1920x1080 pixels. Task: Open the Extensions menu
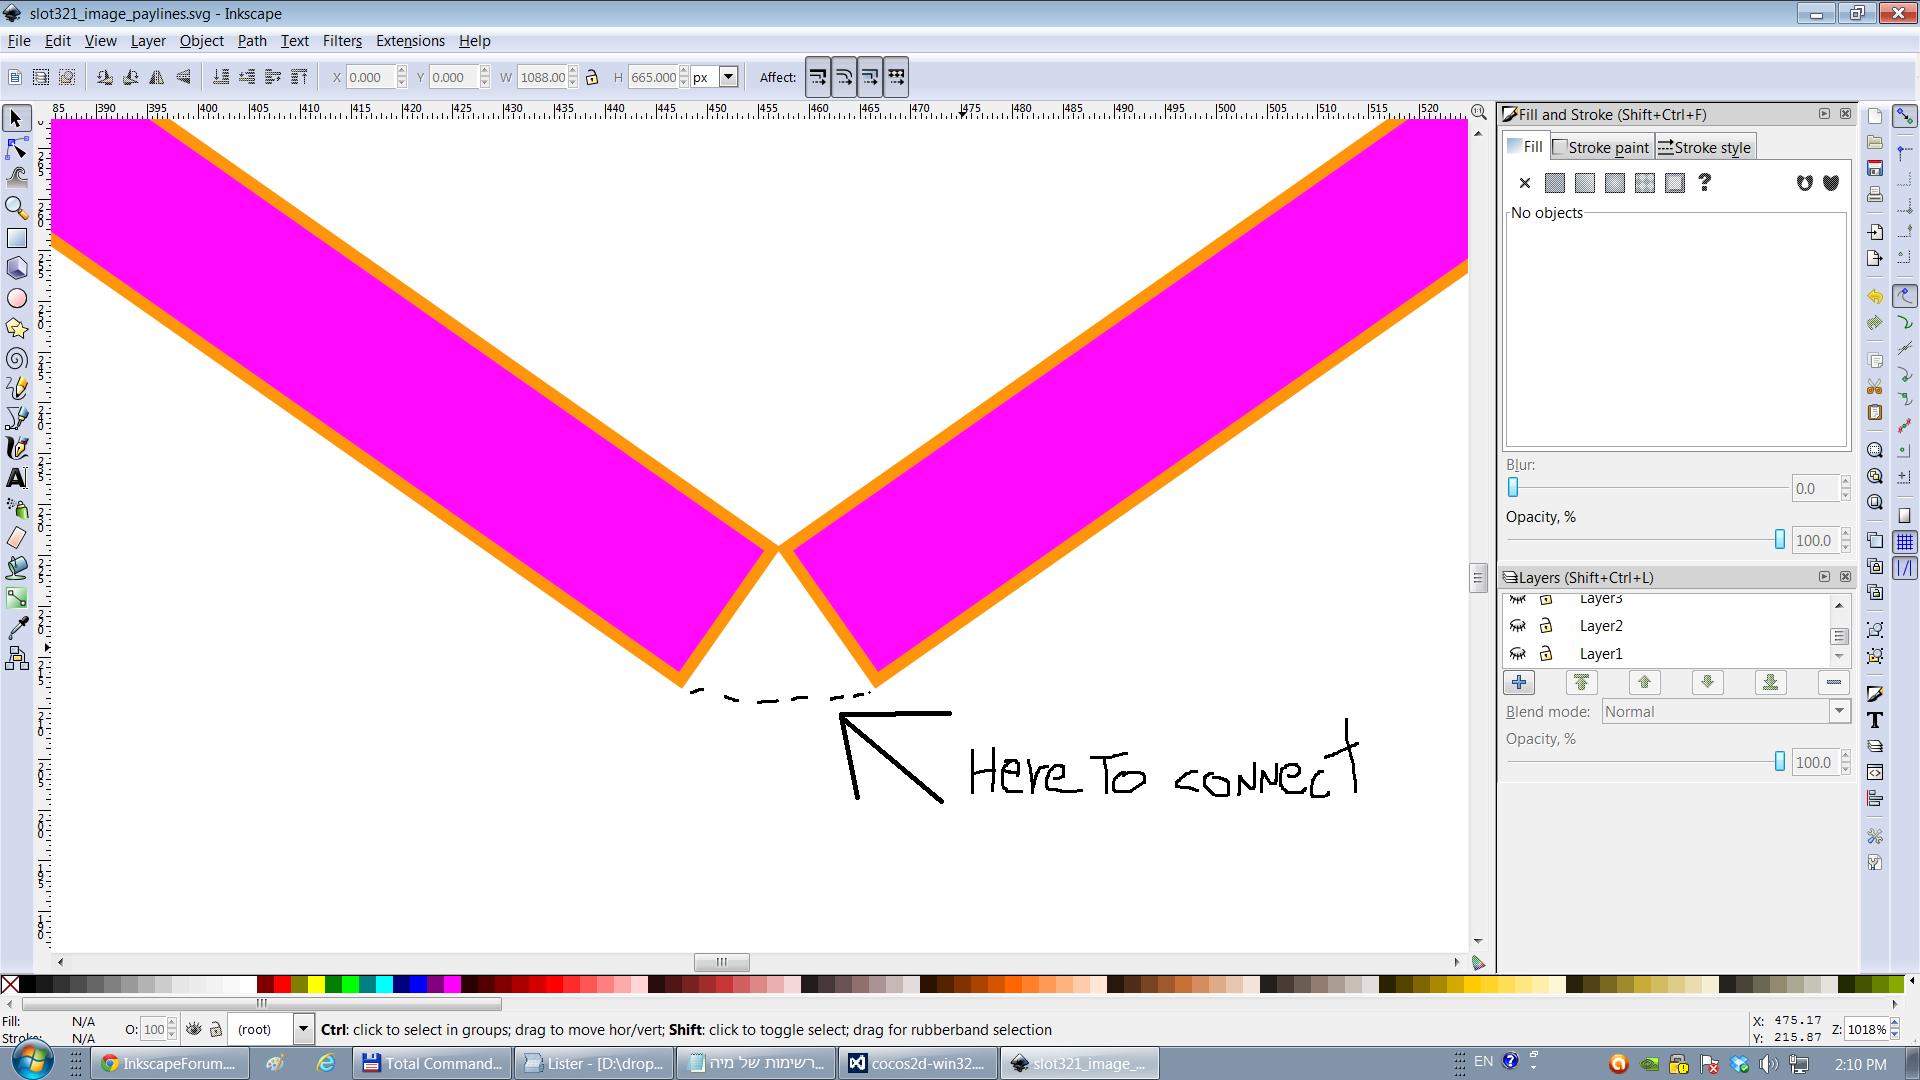(410, 41)
